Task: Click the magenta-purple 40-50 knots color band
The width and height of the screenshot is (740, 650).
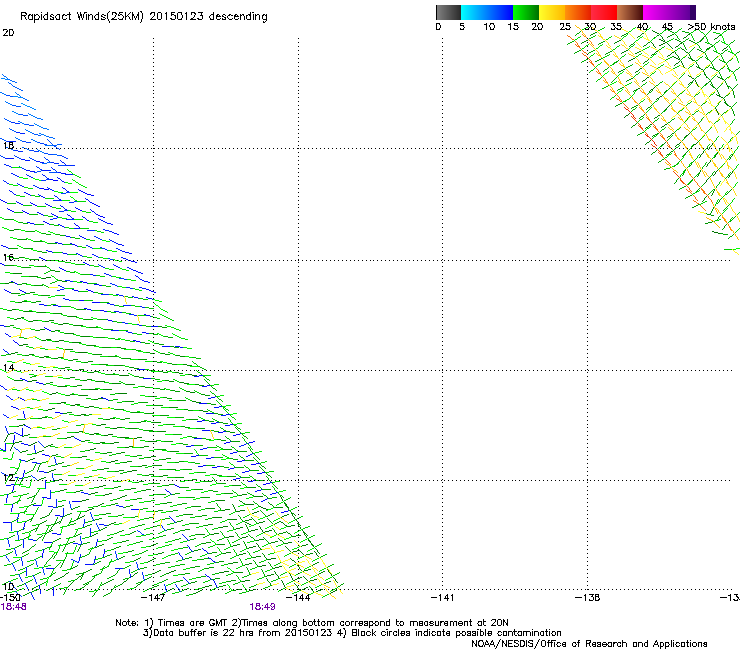Action: click(669, 12)
